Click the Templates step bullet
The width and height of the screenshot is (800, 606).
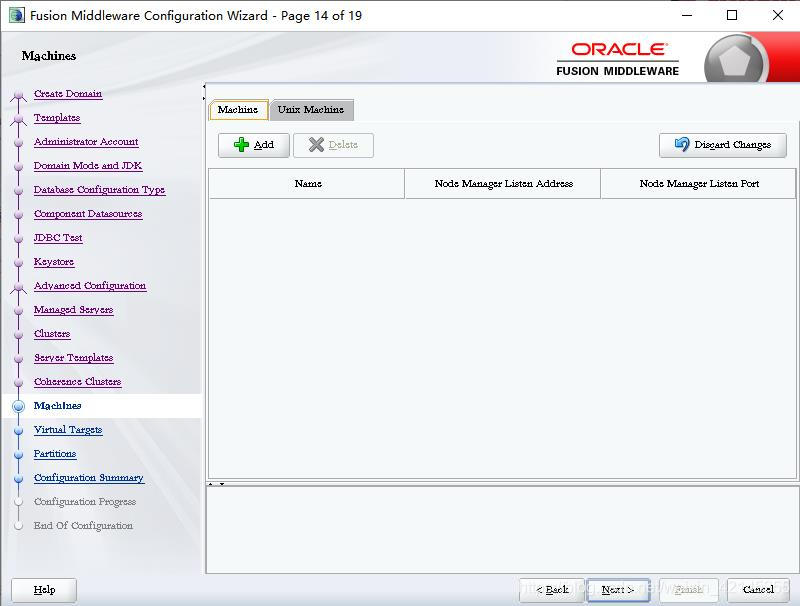pos(19,118)
